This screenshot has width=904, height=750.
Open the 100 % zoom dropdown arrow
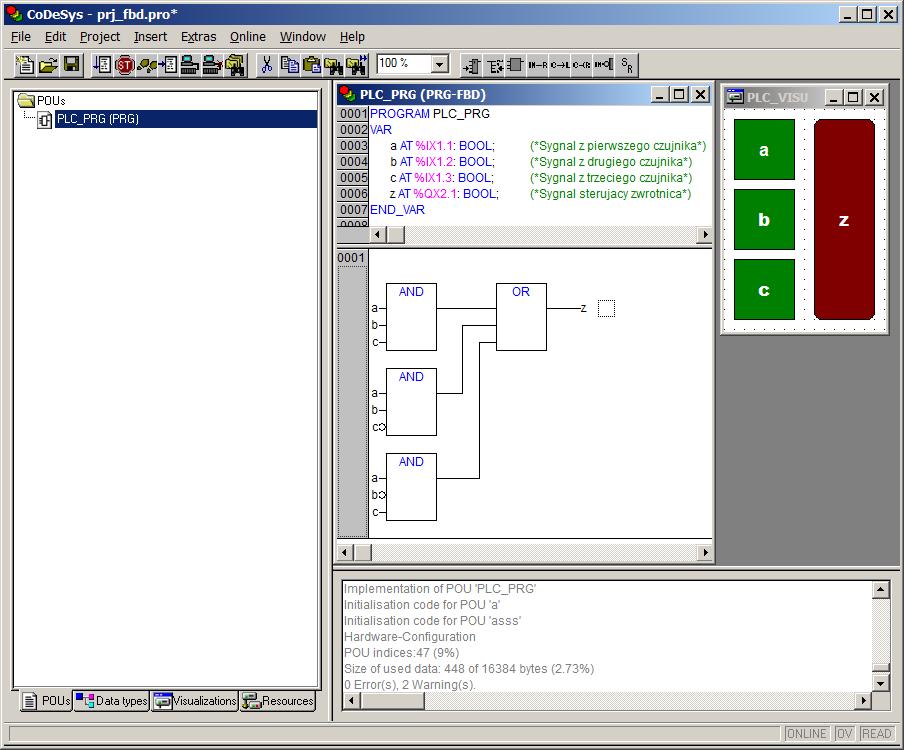click(x=439, y=64)
